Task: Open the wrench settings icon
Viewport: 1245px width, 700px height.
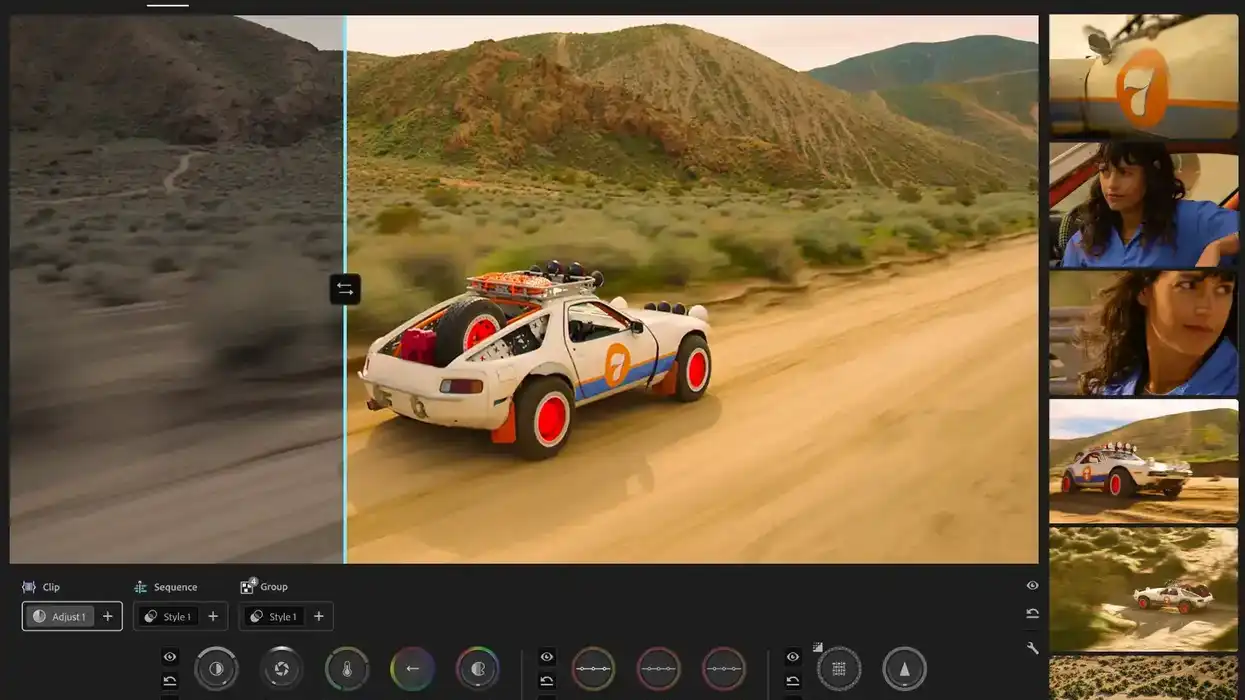Action: coord(1033,648)
